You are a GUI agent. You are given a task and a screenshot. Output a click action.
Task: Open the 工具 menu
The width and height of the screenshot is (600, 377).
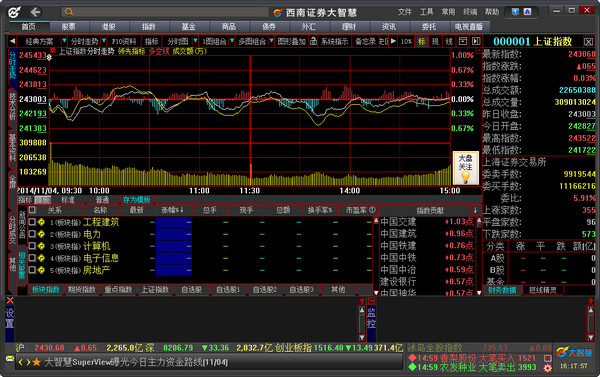pyautogui.click(x=426, y=12)
